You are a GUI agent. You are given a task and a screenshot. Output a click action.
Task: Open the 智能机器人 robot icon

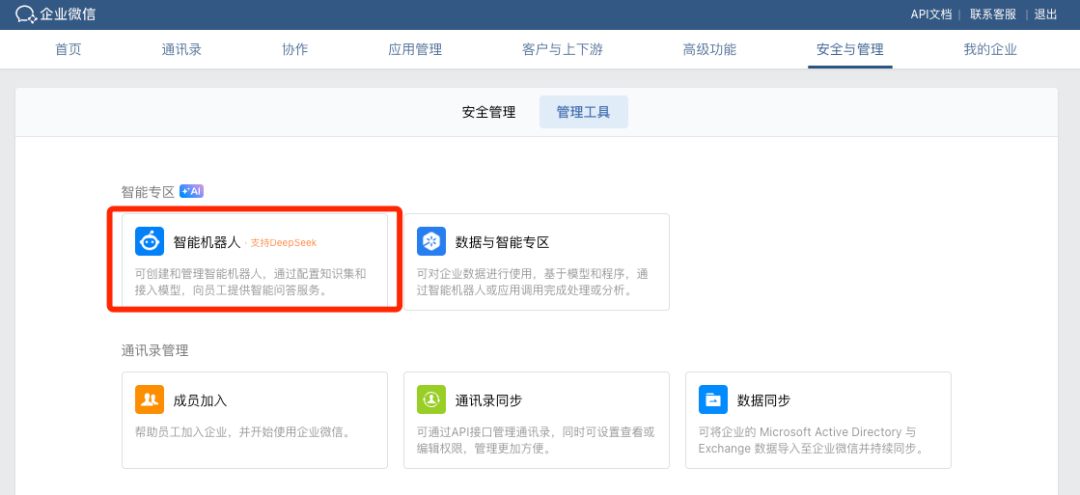(x=149, y=242)
